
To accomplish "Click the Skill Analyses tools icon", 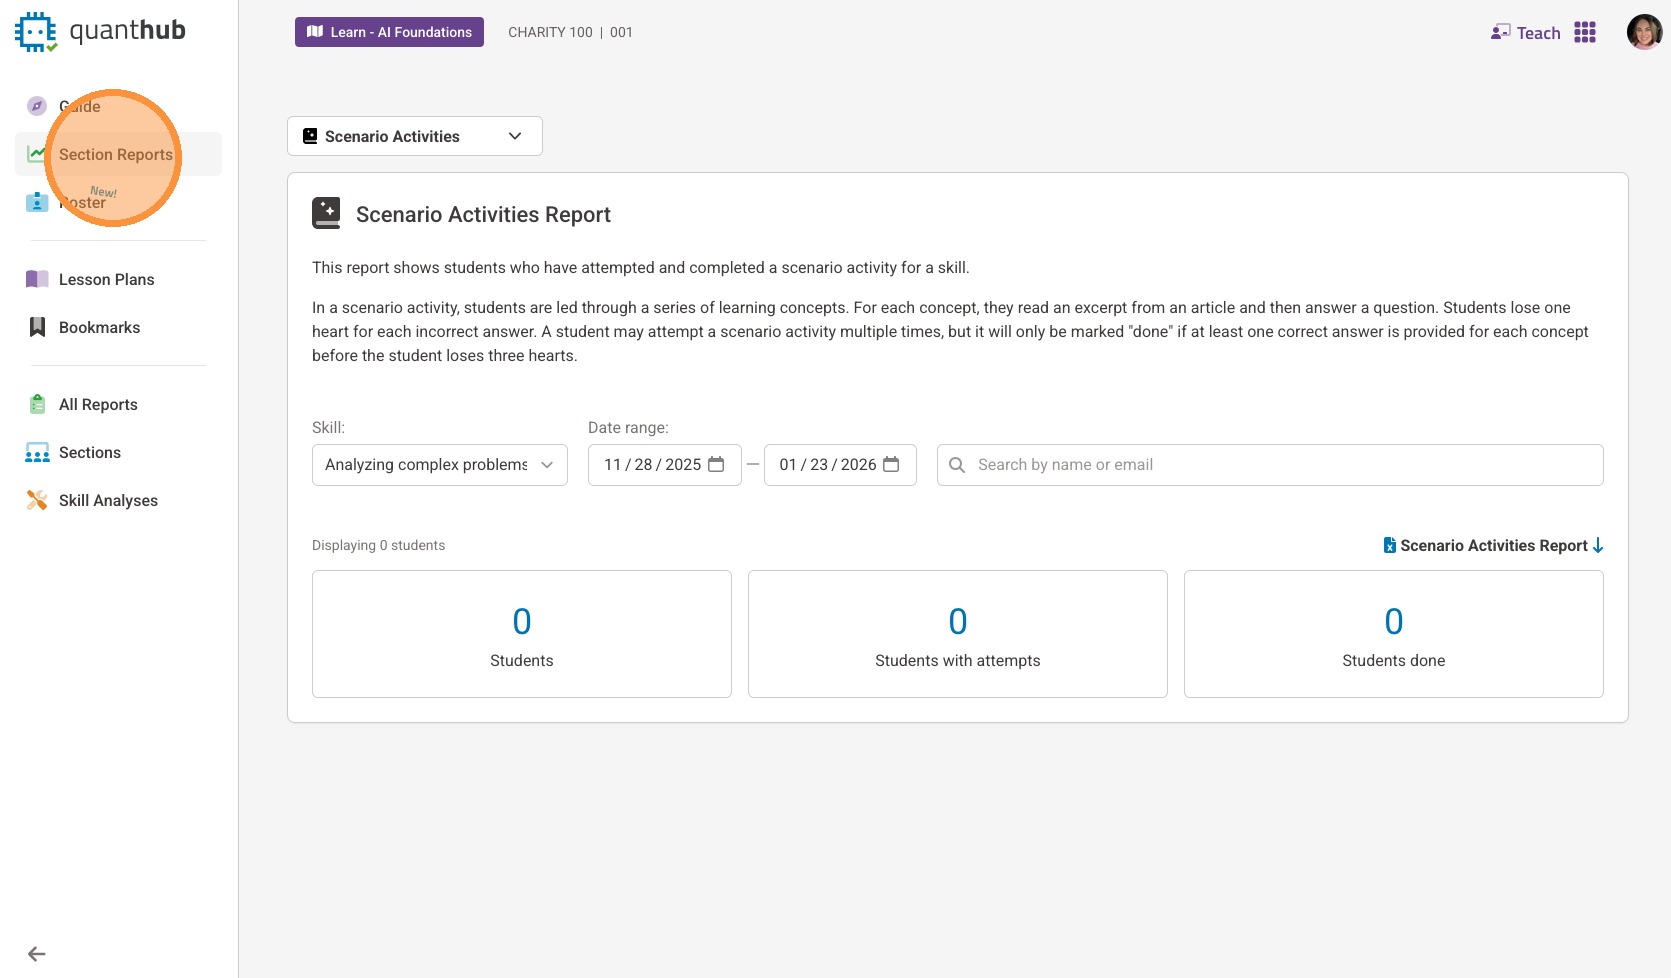I will pyautogui.click(x=37, y=500).
